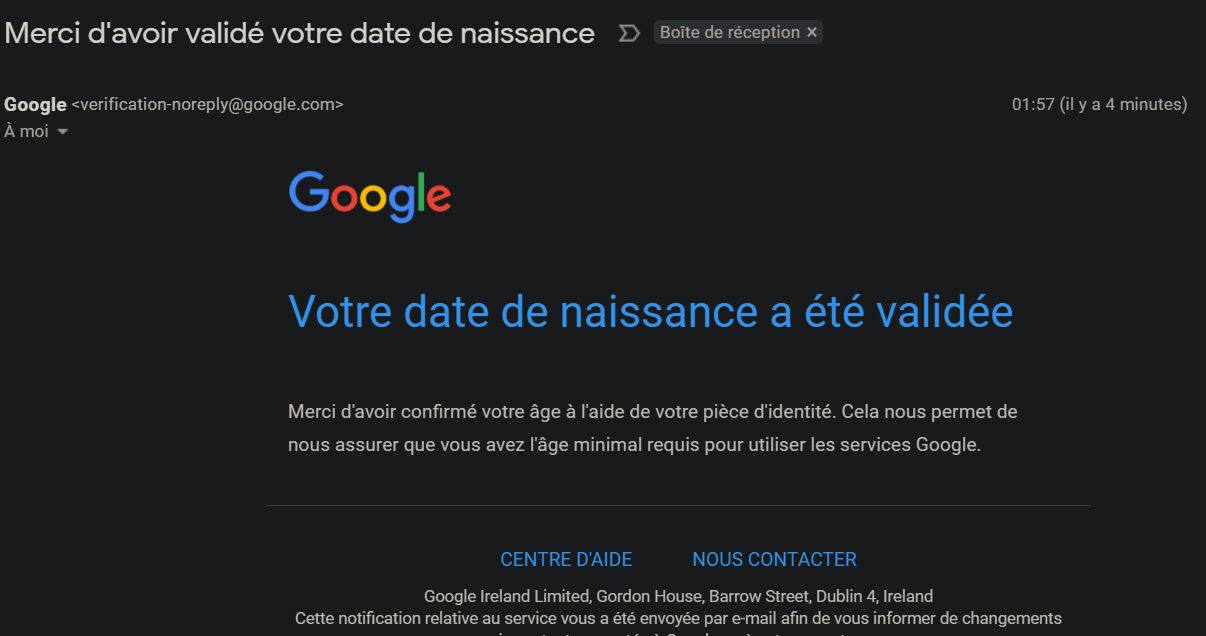The height and width of the screenshot is (636, 1206).
Task: Click the importance marker icon beside subject
Action: (x=628, y=33)
